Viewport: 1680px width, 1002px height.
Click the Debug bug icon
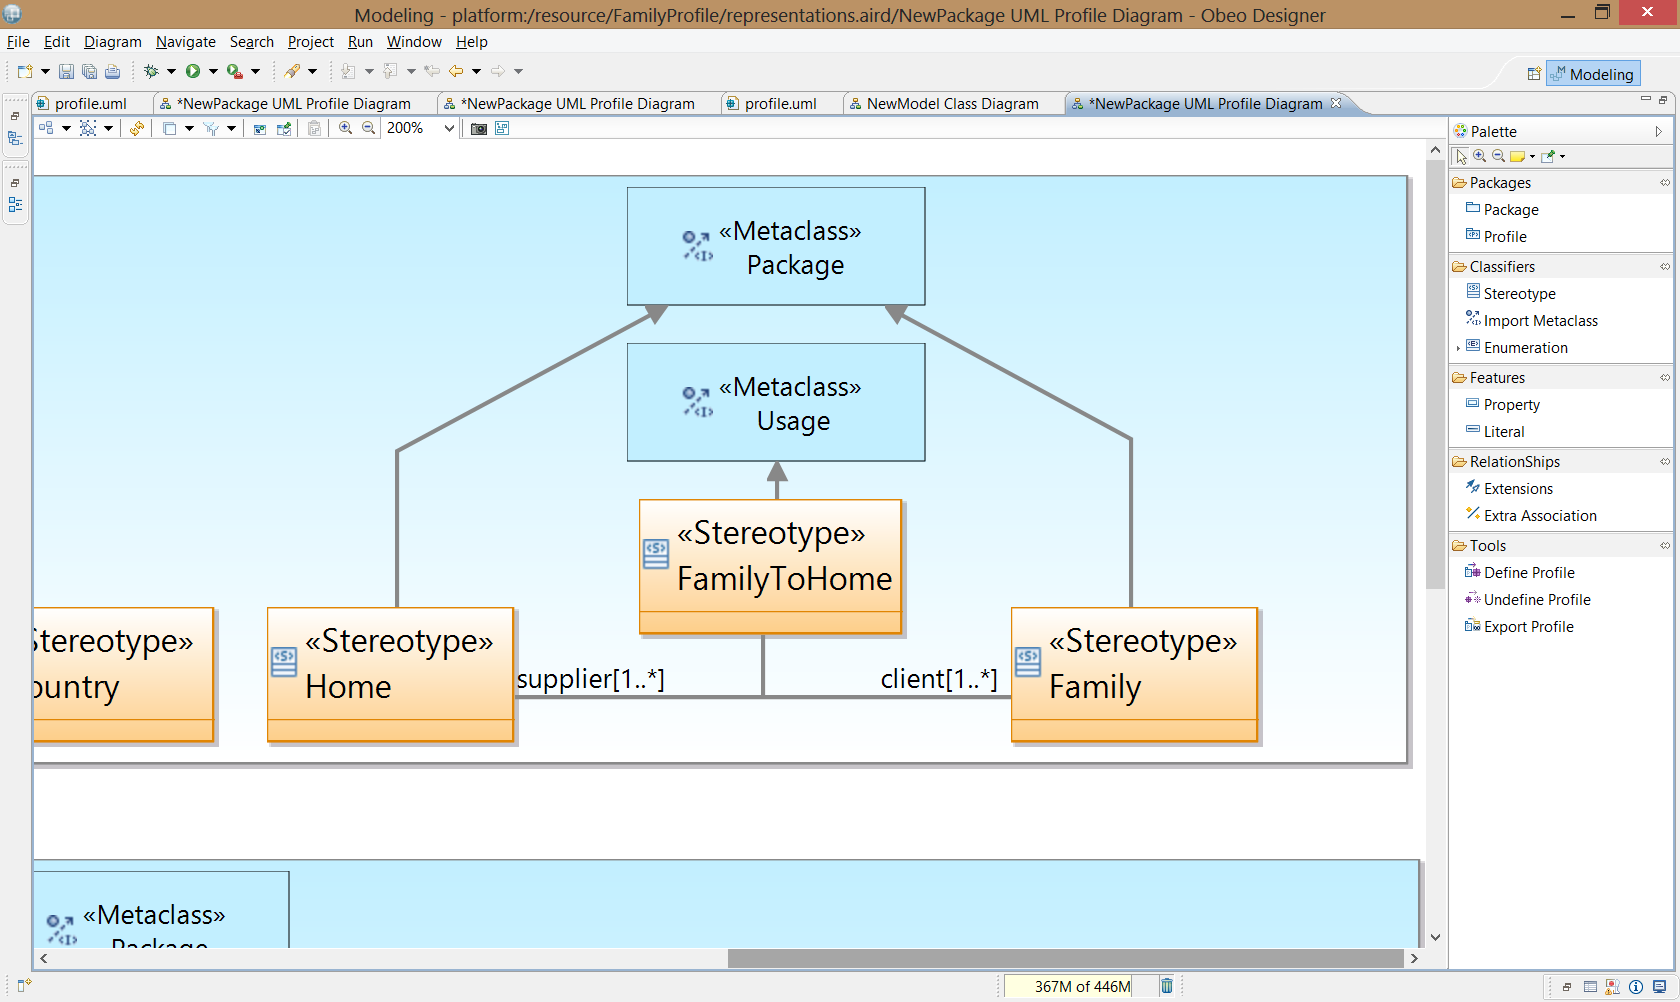(151, 71)
